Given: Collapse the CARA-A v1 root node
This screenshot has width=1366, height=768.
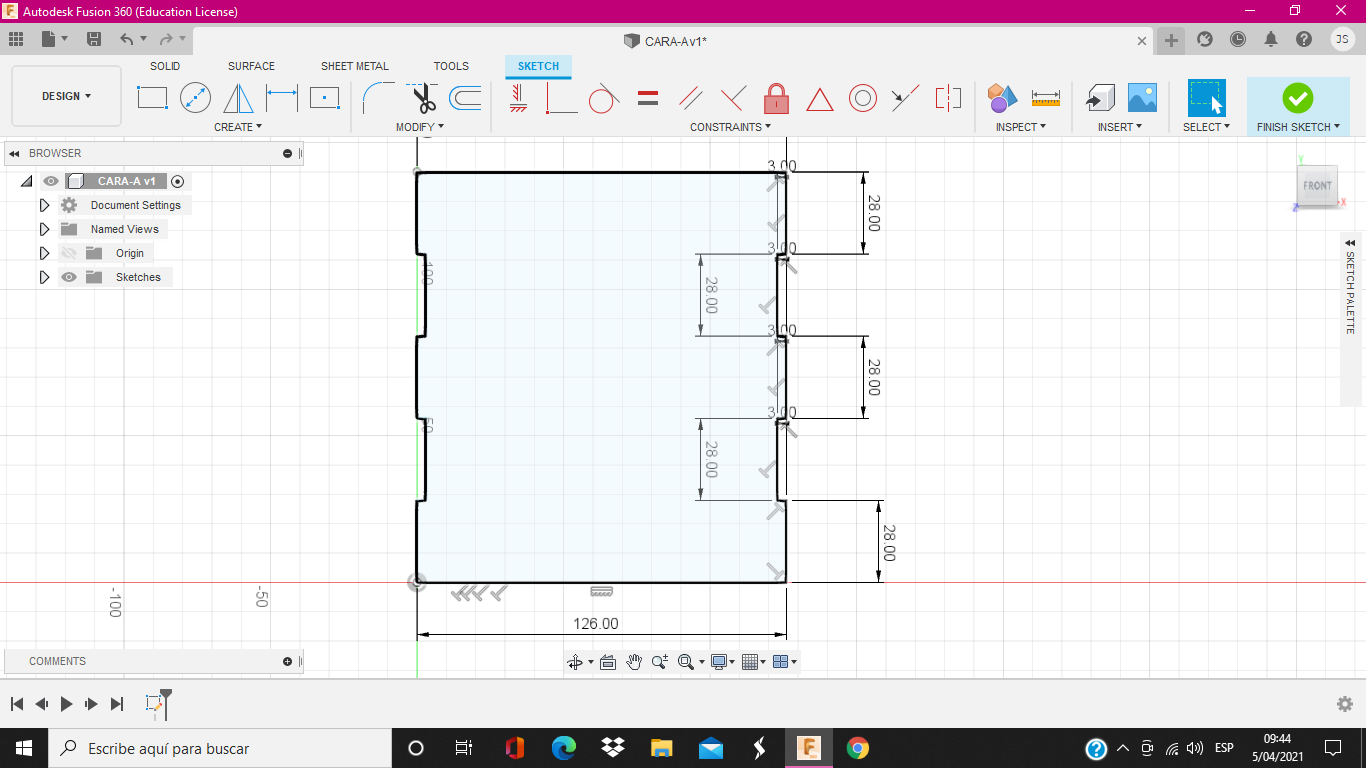Looking at the screenshot, I should [26, 181].
